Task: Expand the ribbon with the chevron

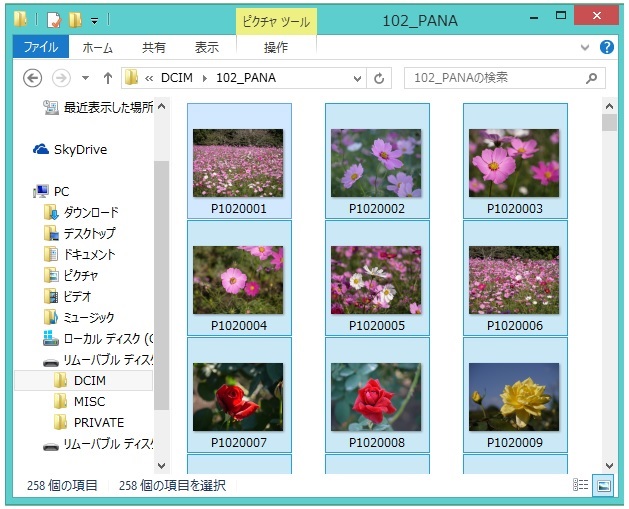Action: [x=585, y=47]
